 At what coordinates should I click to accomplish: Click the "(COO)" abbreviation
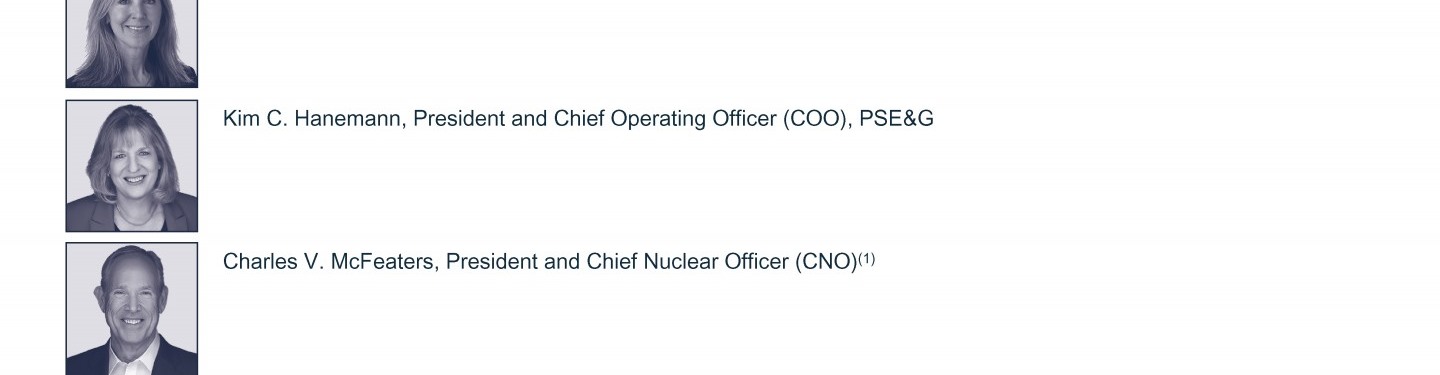click(817, 119)
